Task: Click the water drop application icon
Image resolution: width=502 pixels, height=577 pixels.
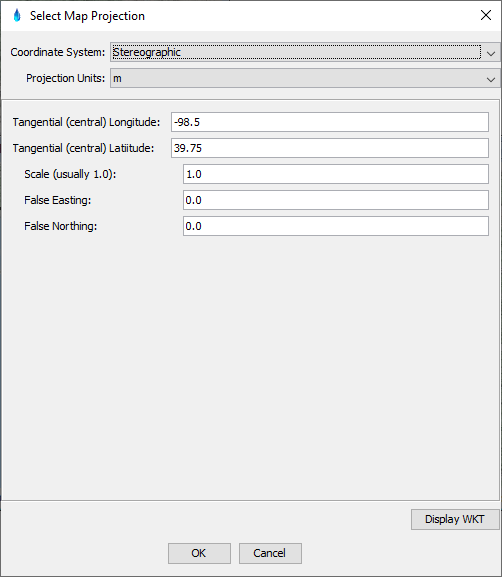Action: click(x=17, y=16)
